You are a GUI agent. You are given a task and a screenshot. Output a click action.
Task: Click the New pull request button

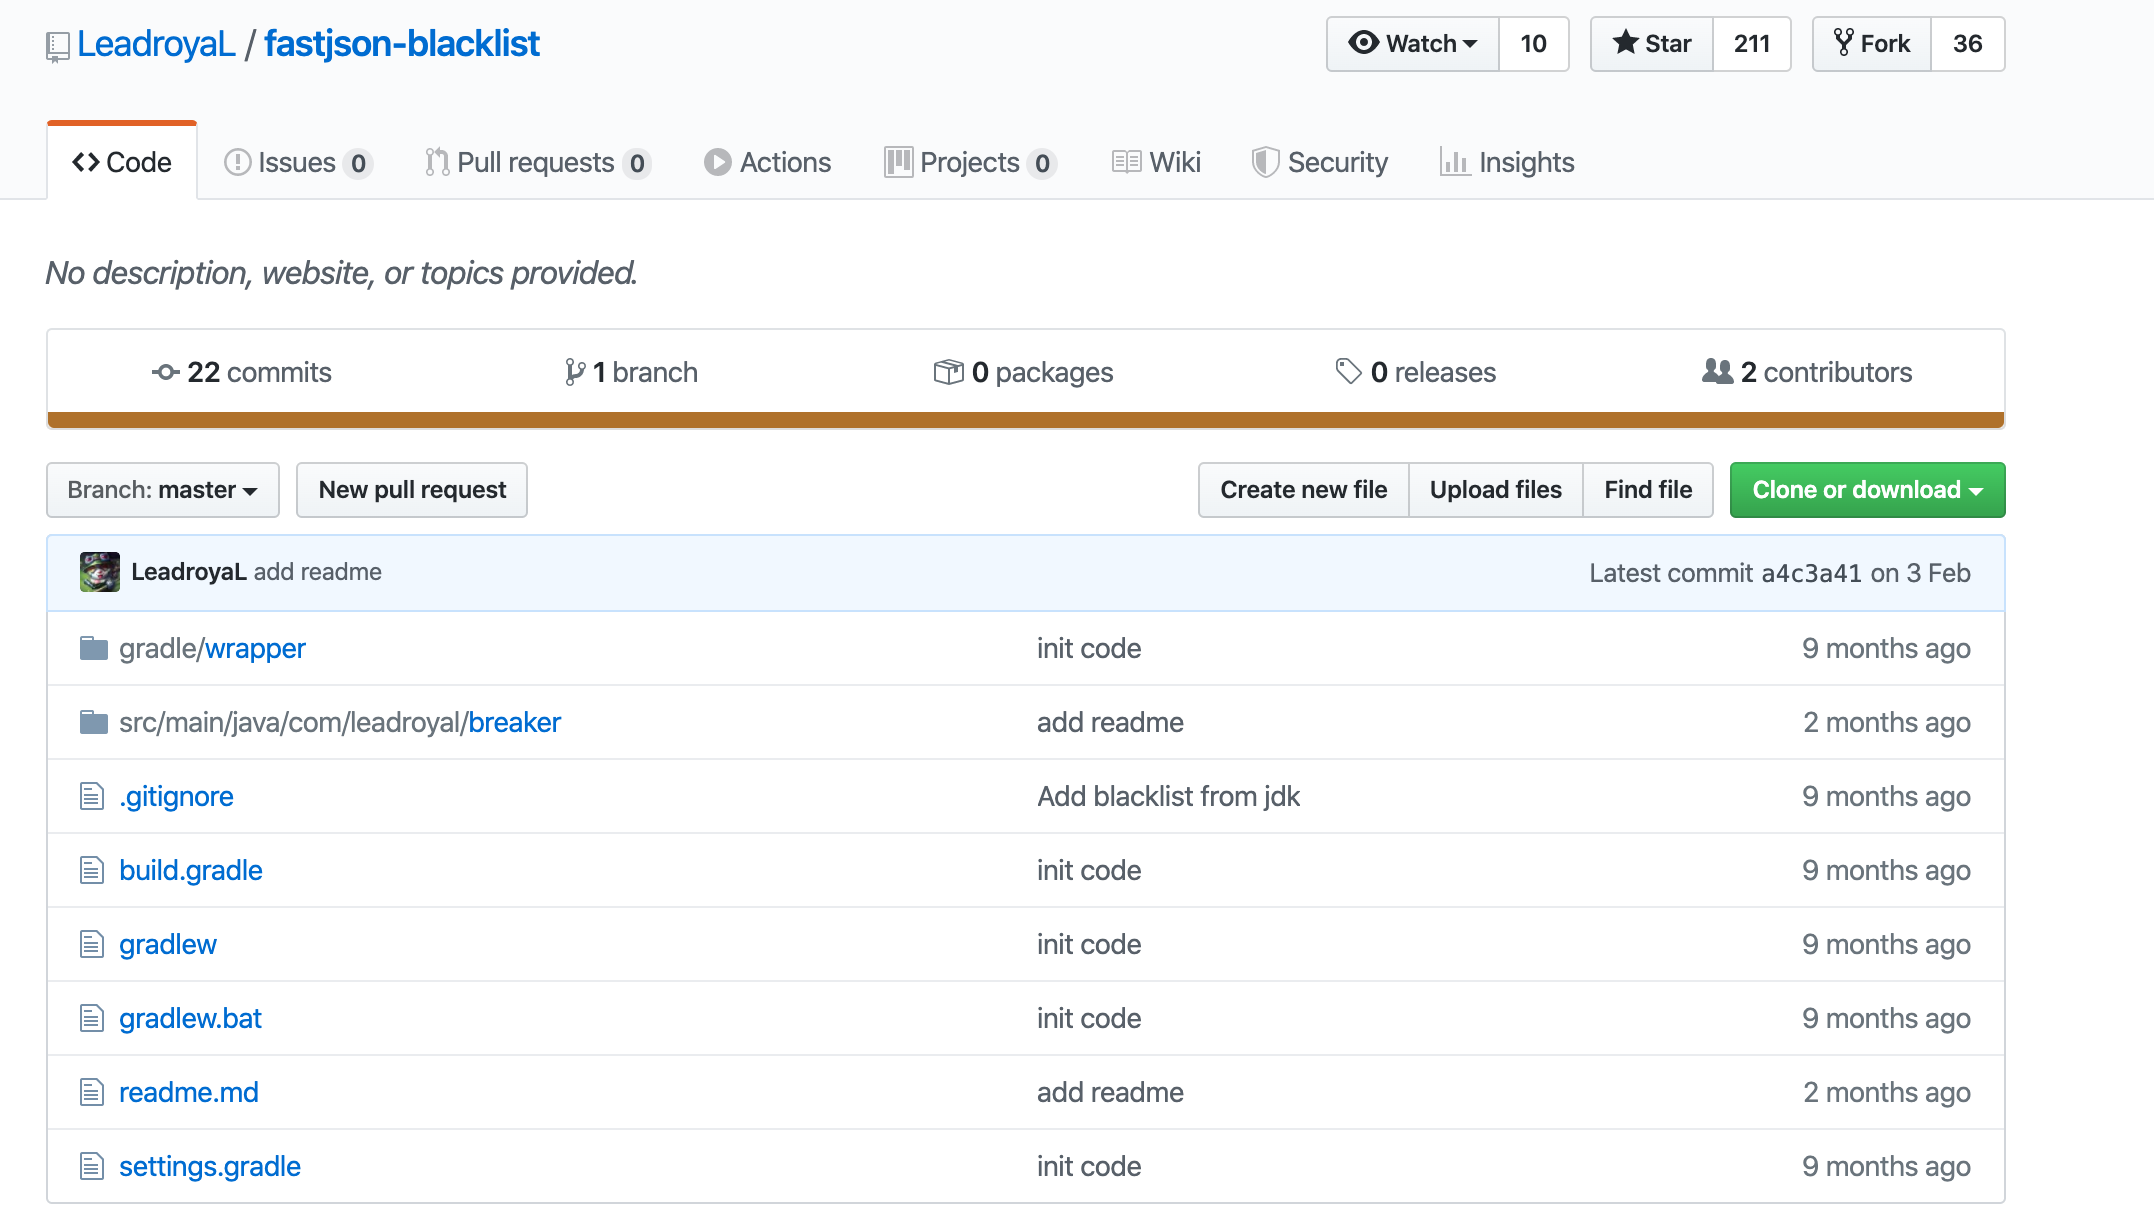coord(412,490)
